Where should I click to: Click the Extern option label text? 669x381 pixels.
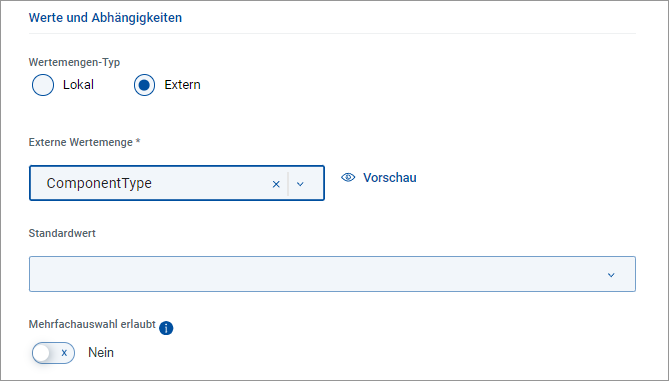coord(182,84)
